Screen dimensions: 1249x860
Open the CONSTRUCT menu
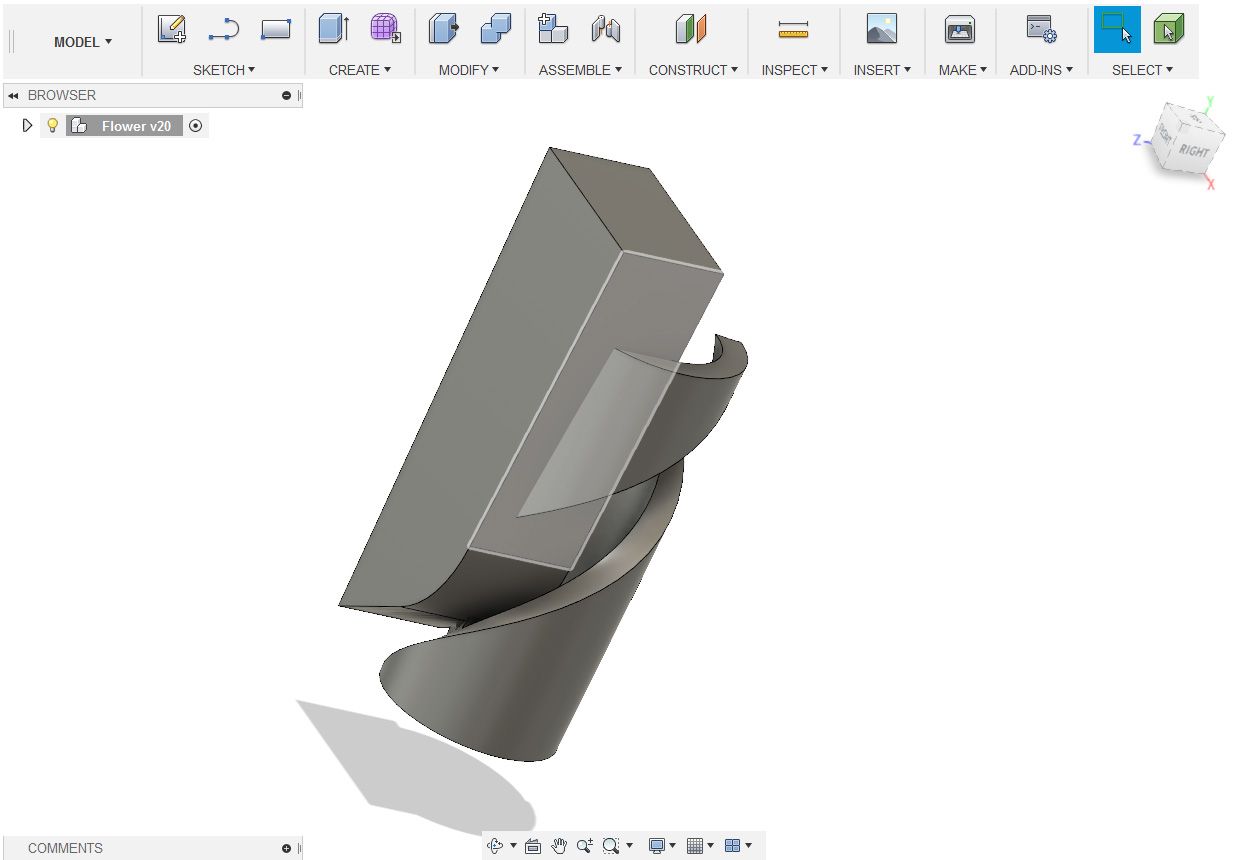click(x=693, y=70)
